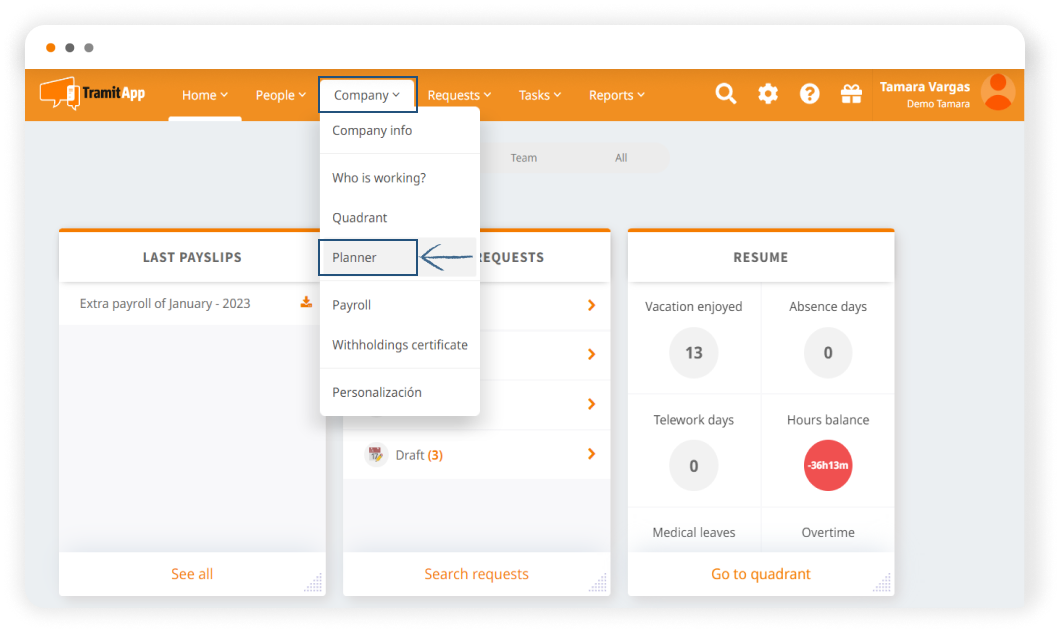Select Planner from Company menu

(355, 257)
